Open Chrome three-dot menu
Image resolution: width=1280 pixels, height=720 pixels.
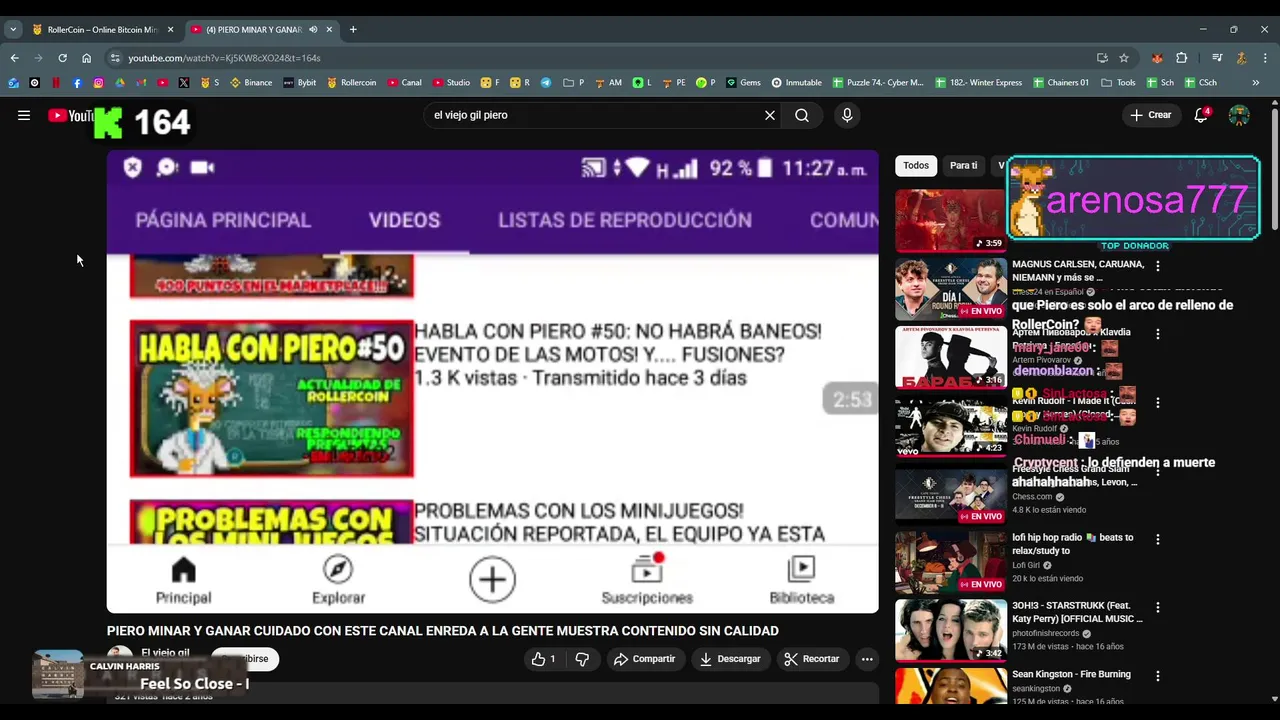pos(1265,58)
